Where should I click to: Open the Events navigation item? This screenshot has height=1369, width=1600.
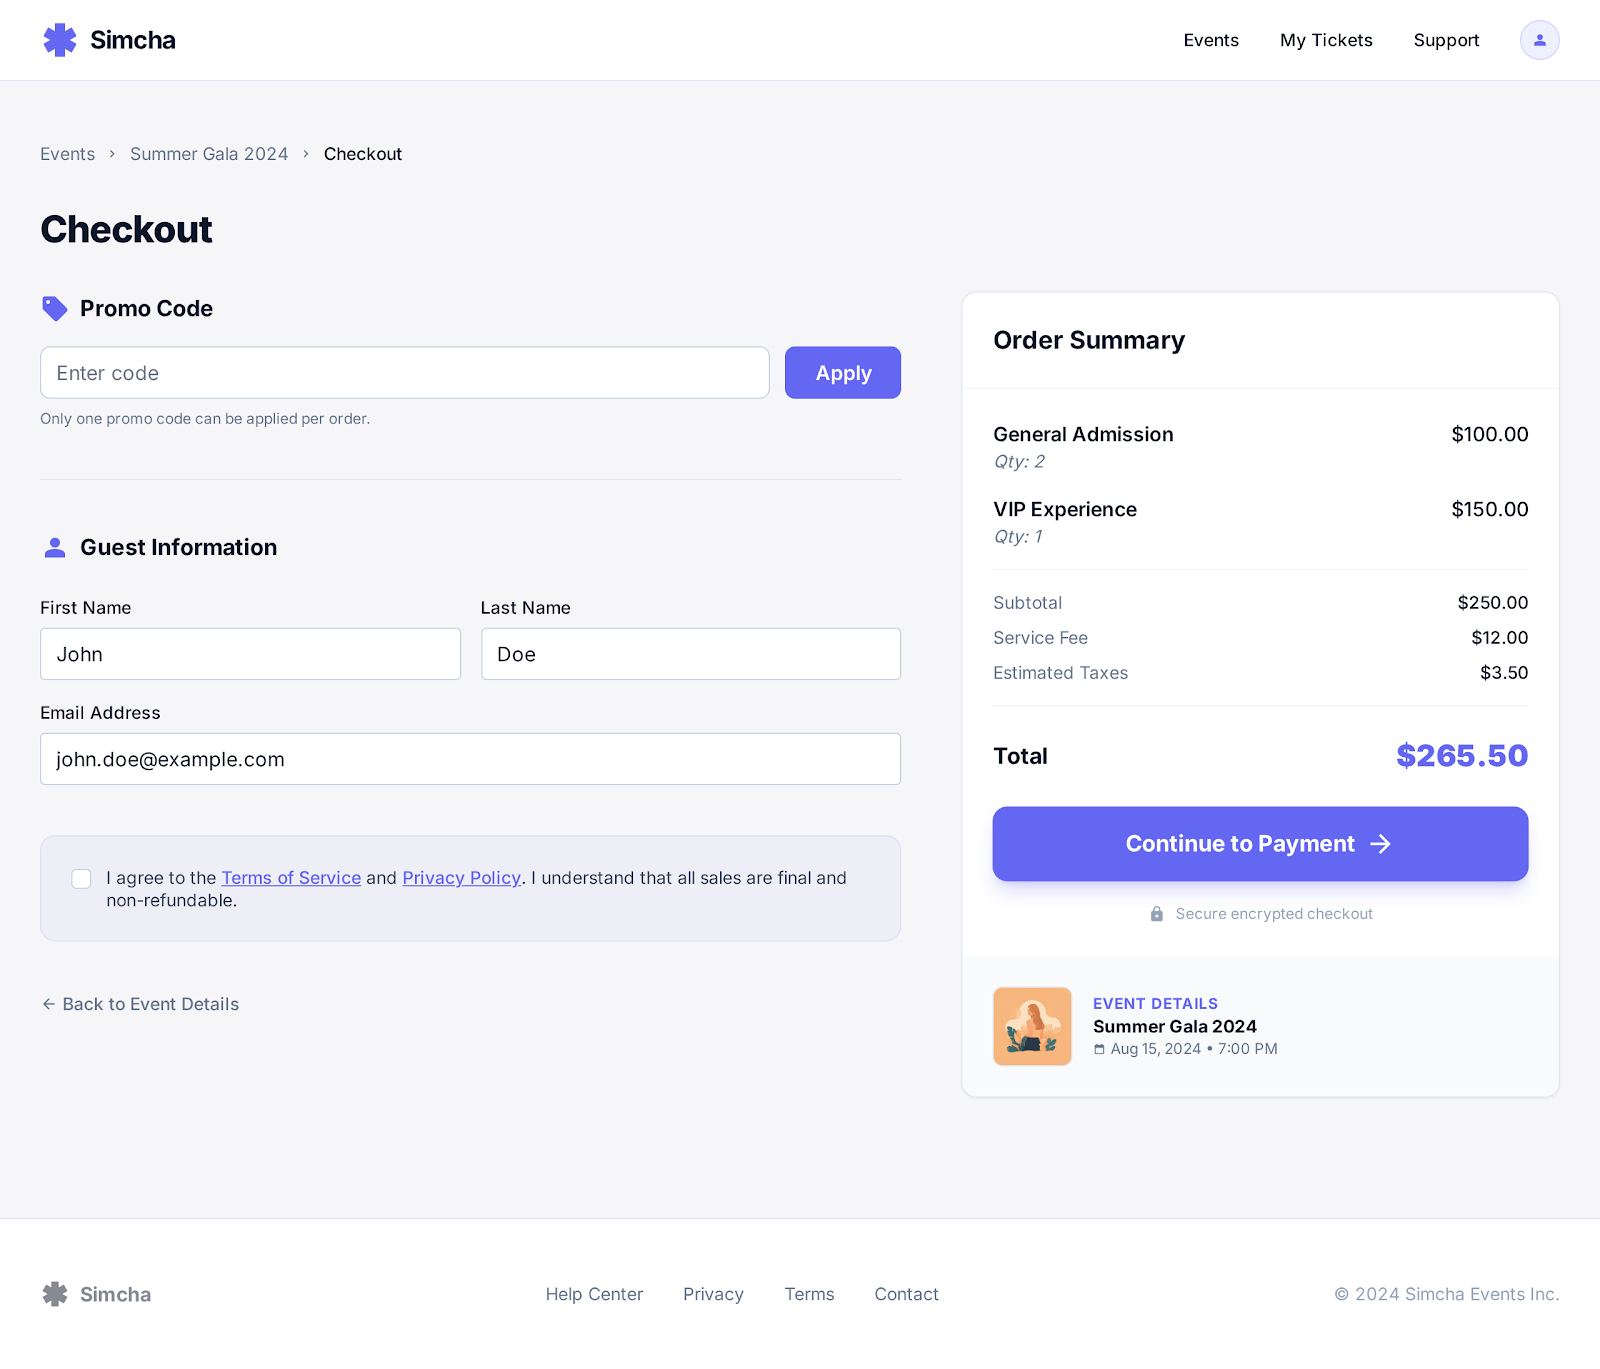click(1210, 40)
